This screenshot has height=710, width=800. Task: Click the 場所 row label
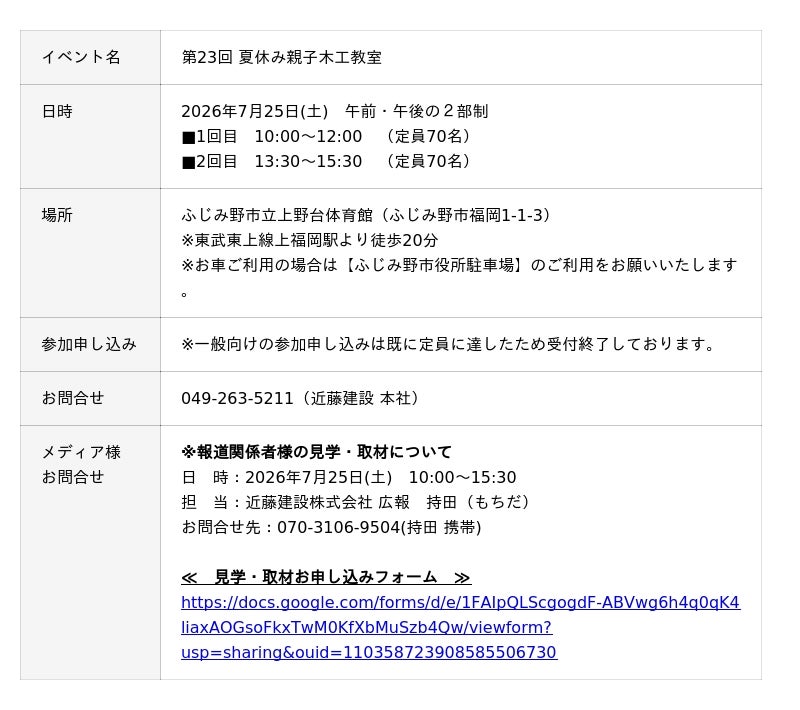tap(57, 215)
